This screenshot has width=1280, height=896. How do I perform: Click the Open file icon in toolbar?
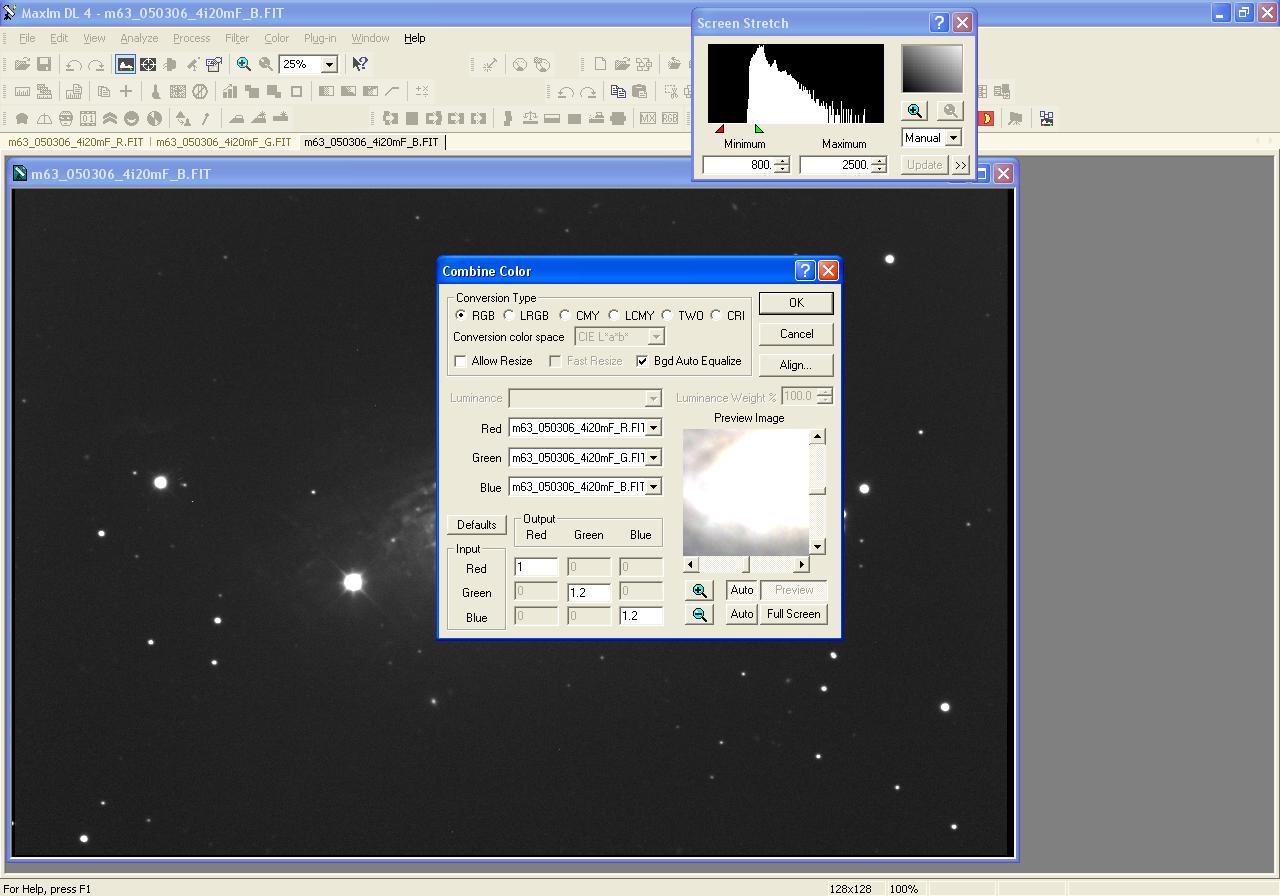[x=22, y=64]
